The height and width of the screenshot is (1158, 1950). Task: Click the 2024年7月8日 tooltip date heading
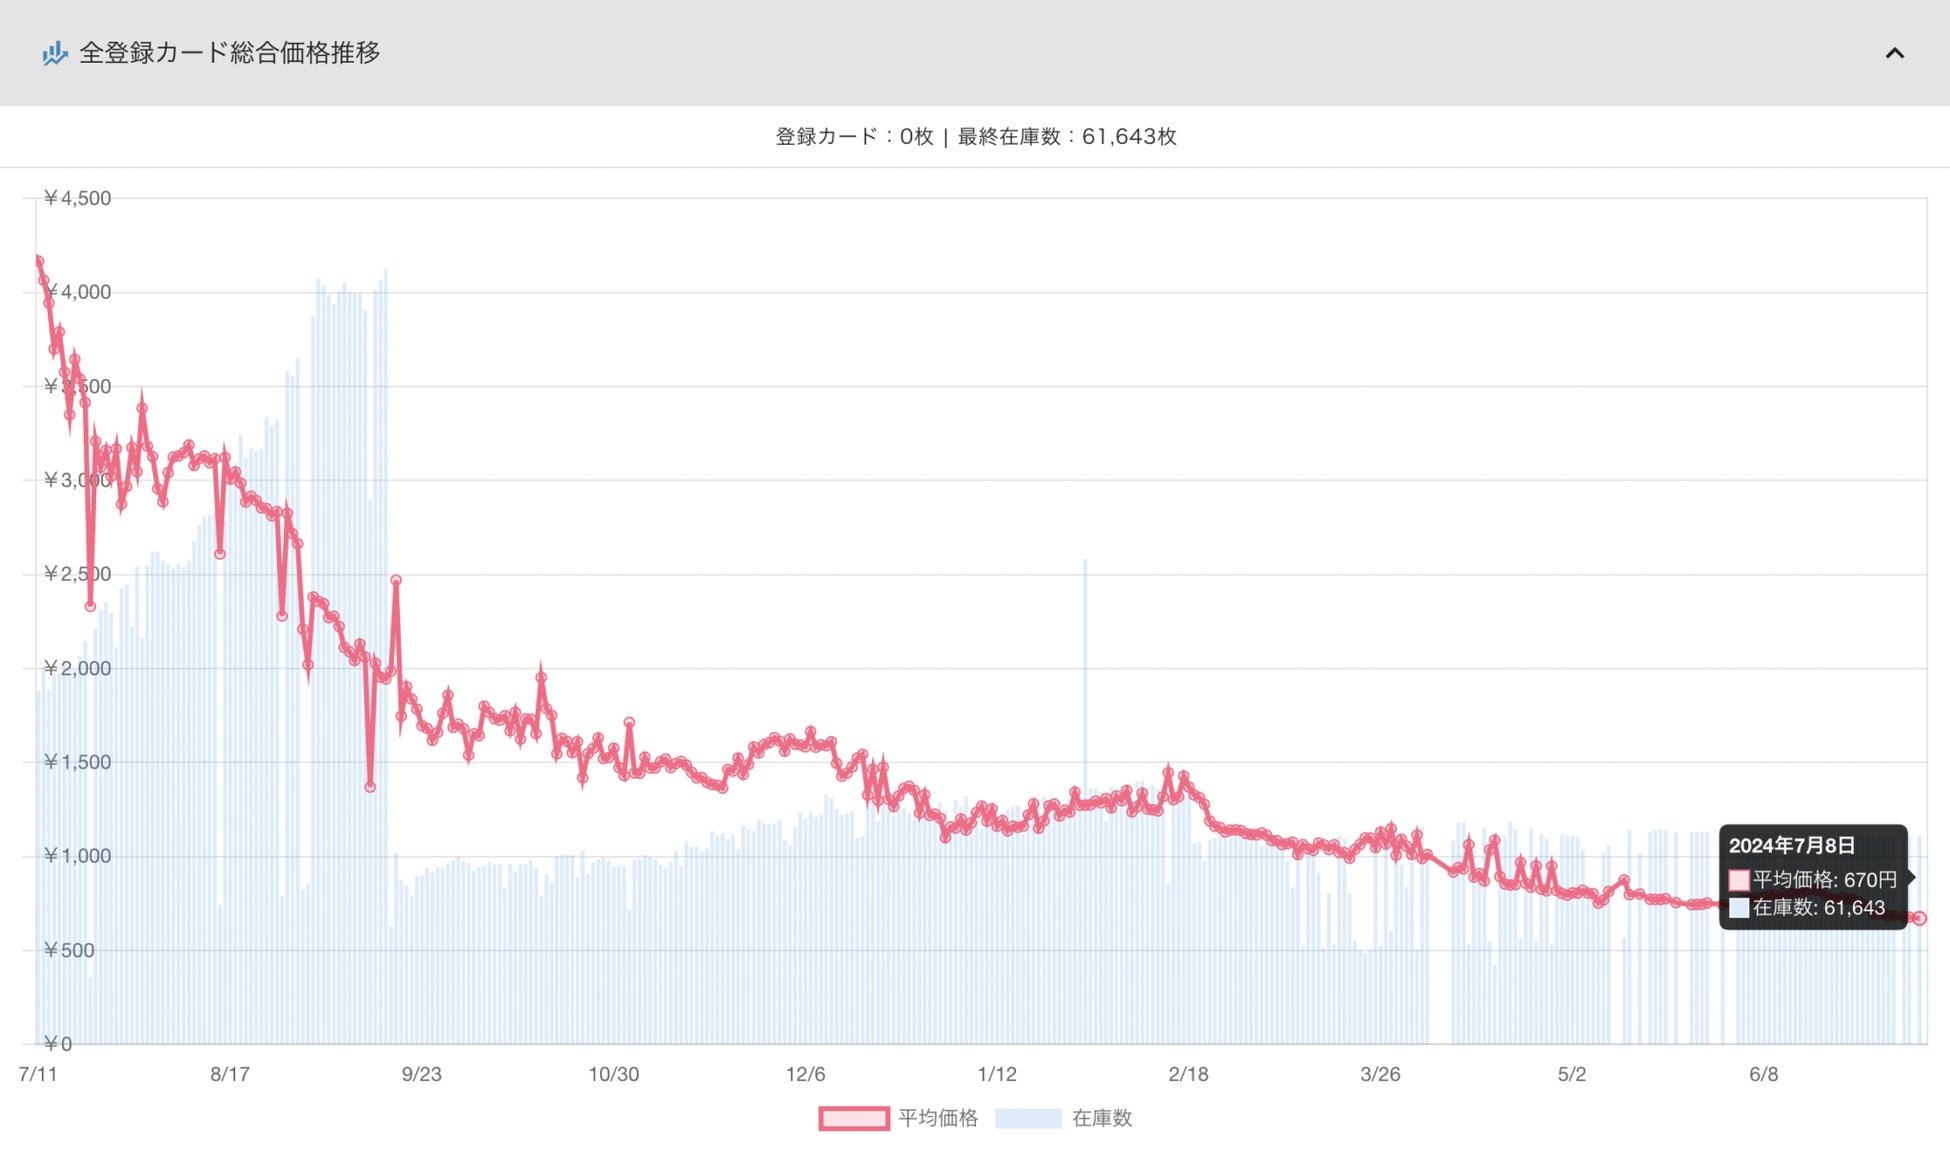(x=1791, y=846)
